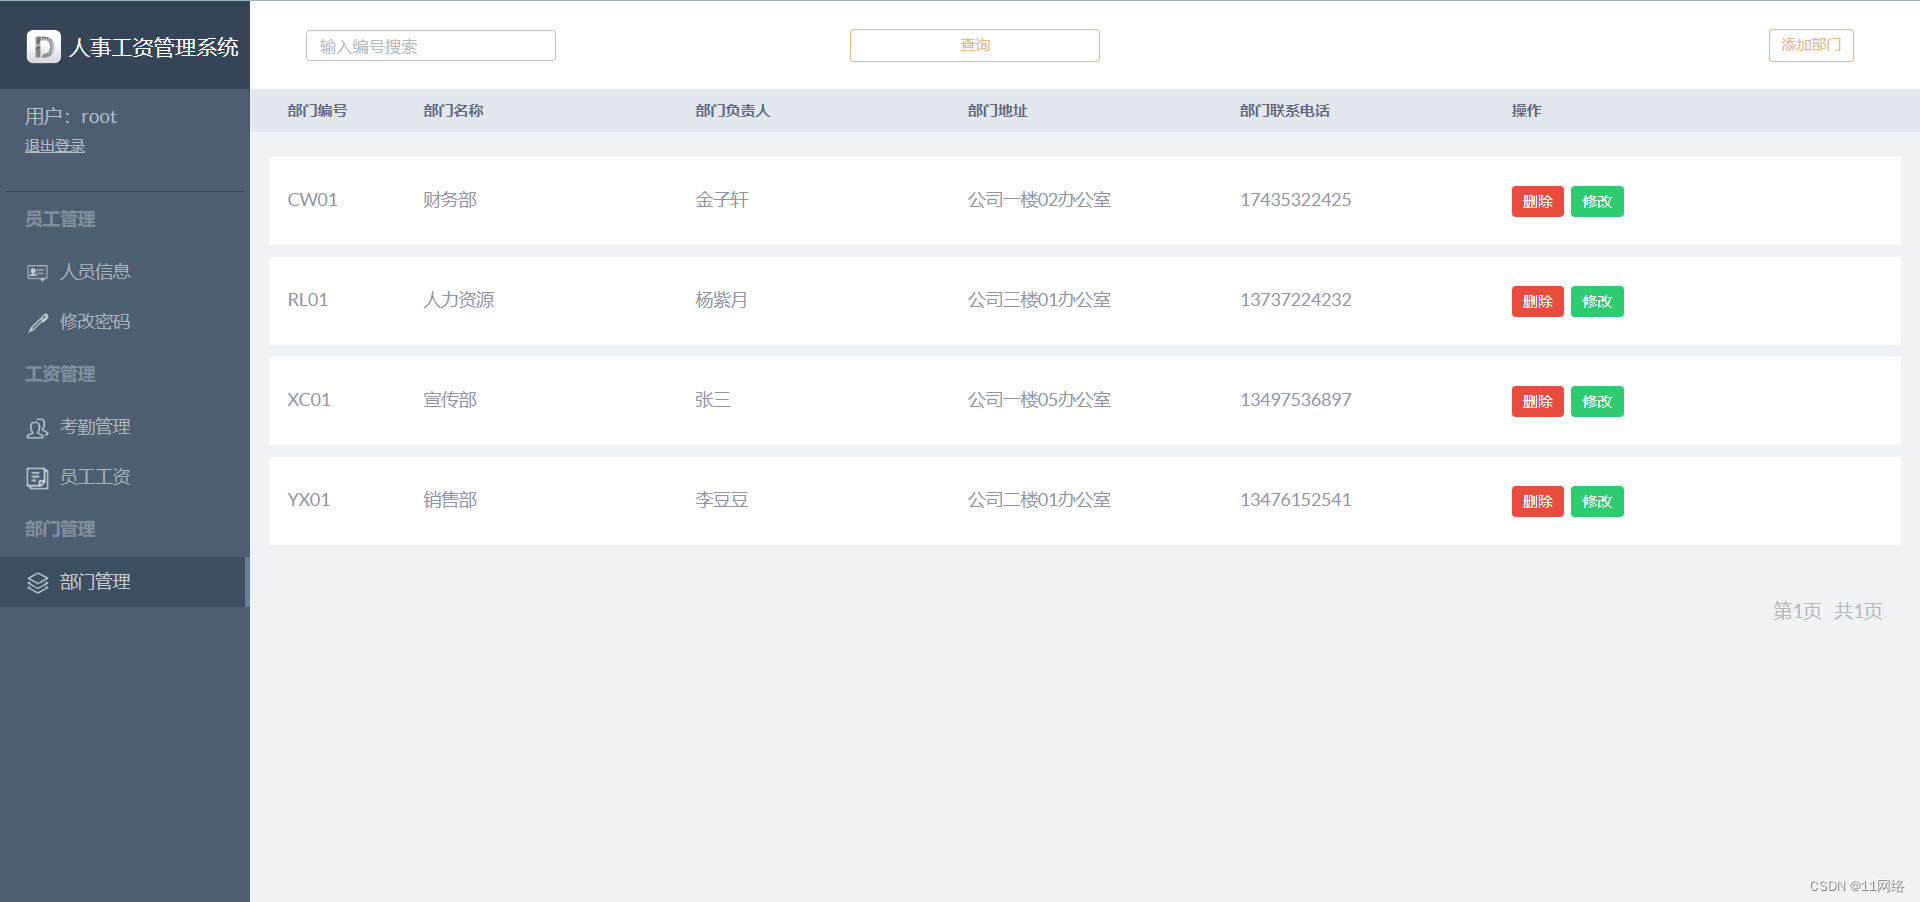Select the XC01 department code cell
The height and width of the screenshot is (902, 1920).
309,400
